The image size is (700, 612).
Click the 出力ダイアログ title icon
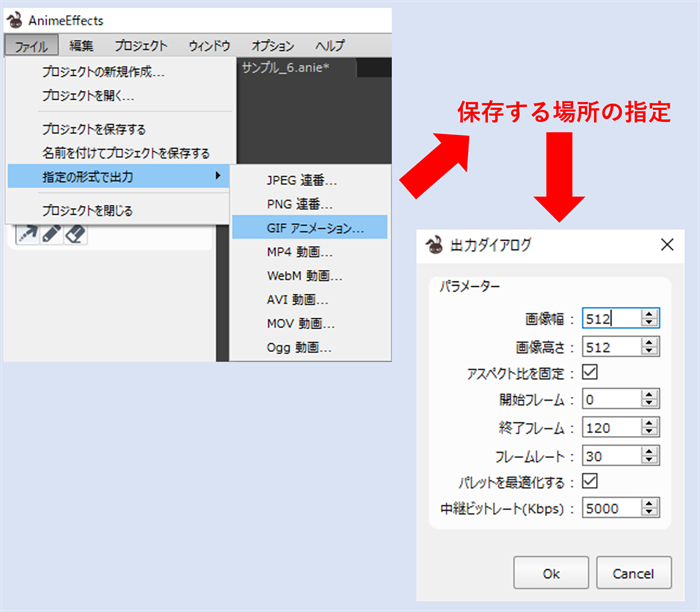pyautogui.click(x=434, y=245)
